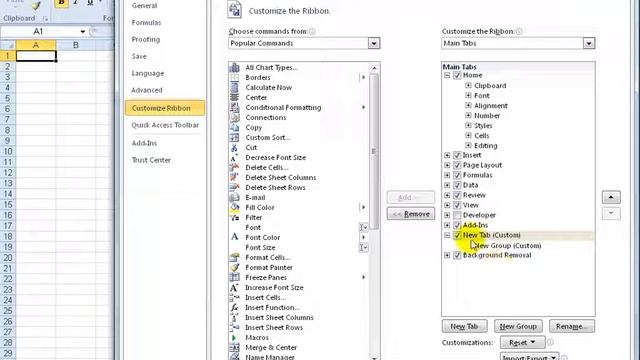Image resolution: width=640 pixels, height=360 pixels.
Task: Pick the E-mail command icon
Action: click(x=235, y=197)
